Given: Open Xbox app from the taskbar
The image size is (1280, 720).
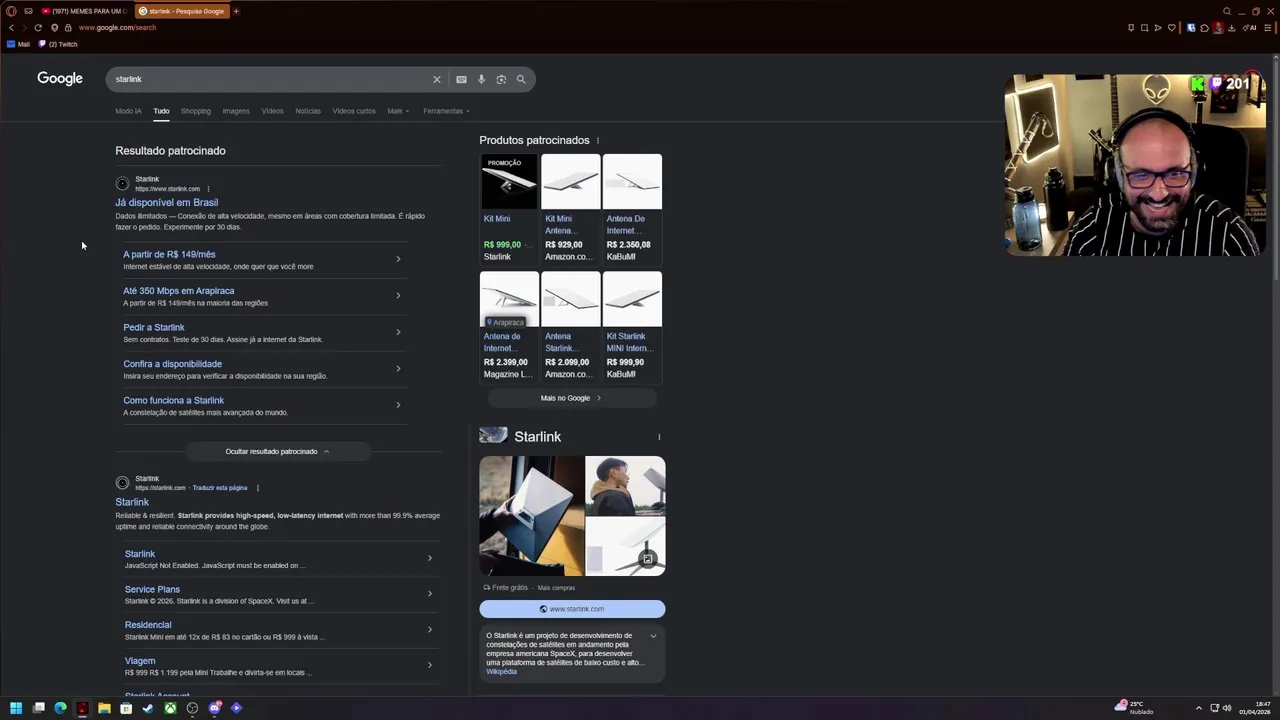Looking at the screenshot, I should (170, 708).
